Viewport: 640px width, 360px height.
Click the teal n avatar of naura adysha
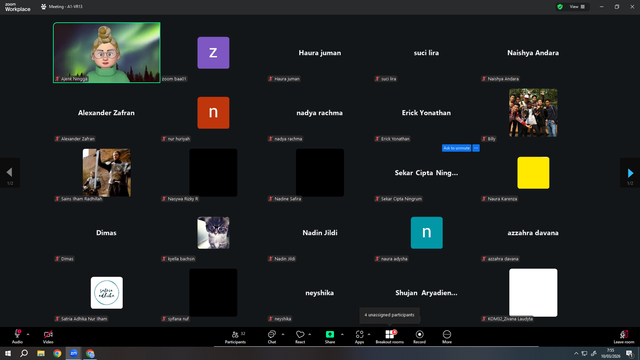tap(427, 233)
